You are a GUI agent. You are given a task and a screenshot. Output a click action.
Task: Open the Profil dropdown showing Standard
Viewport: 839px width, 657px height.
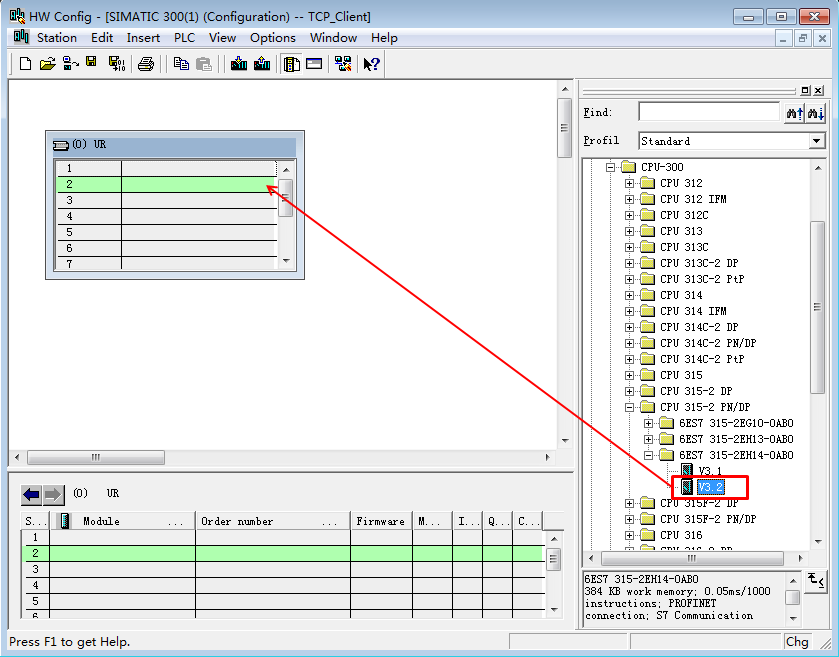817,141
